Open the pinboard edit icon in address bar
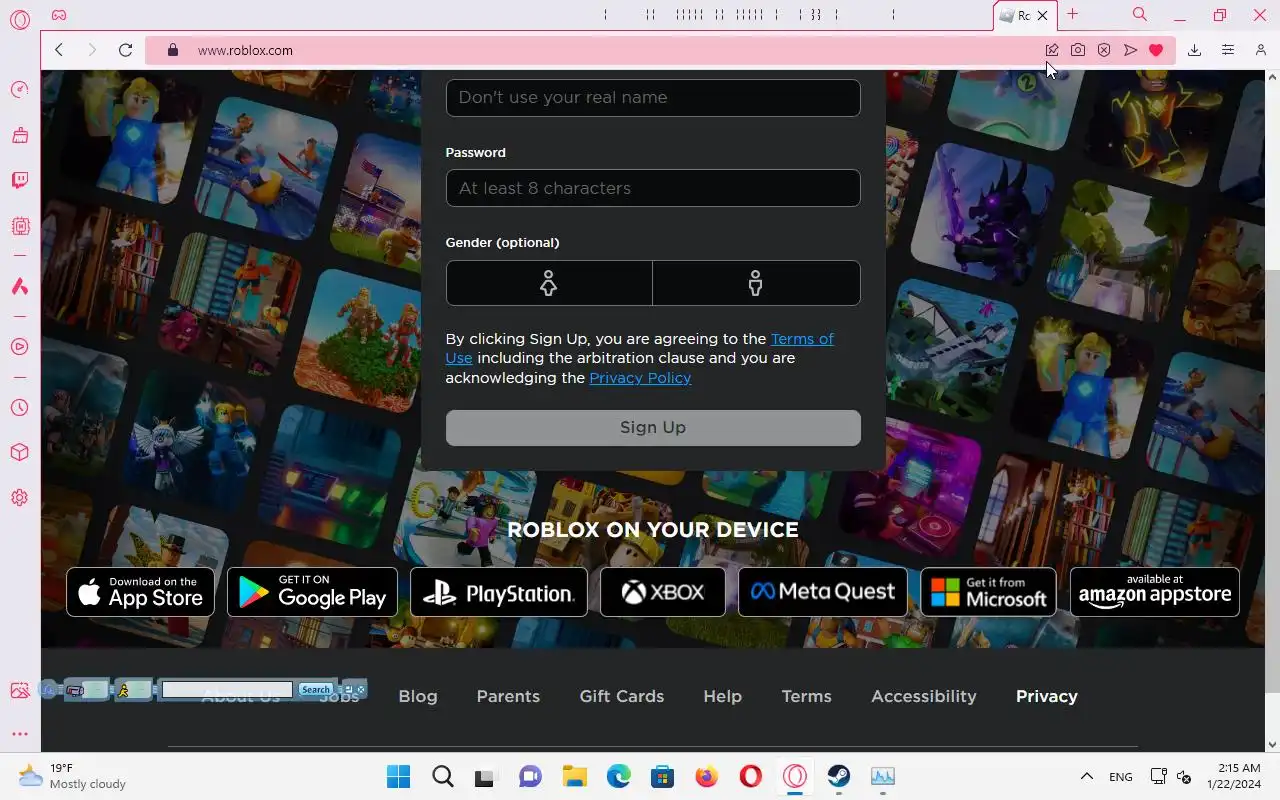 (x=1052, y=50)
